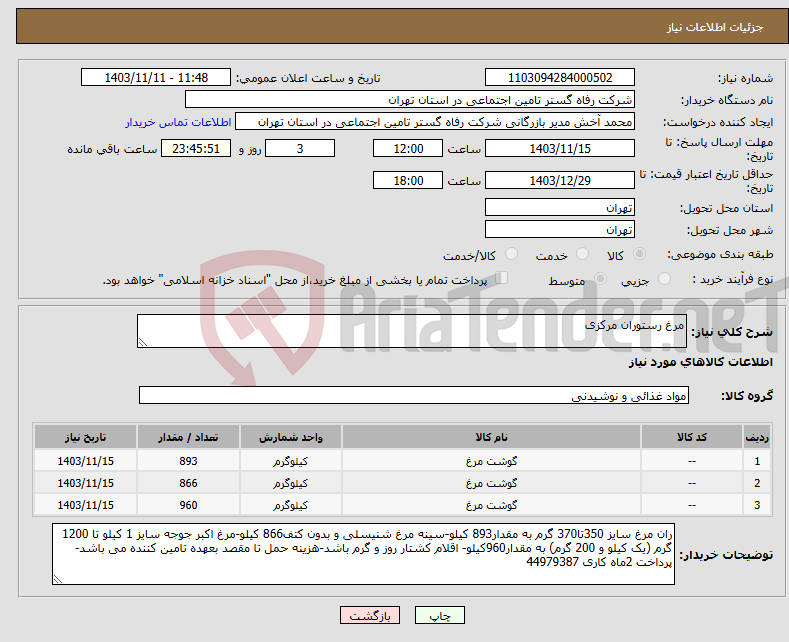This screenshot has width=789, height=642.
Task: Click the need number field 1103094284000502
Action: pos(560,77)
